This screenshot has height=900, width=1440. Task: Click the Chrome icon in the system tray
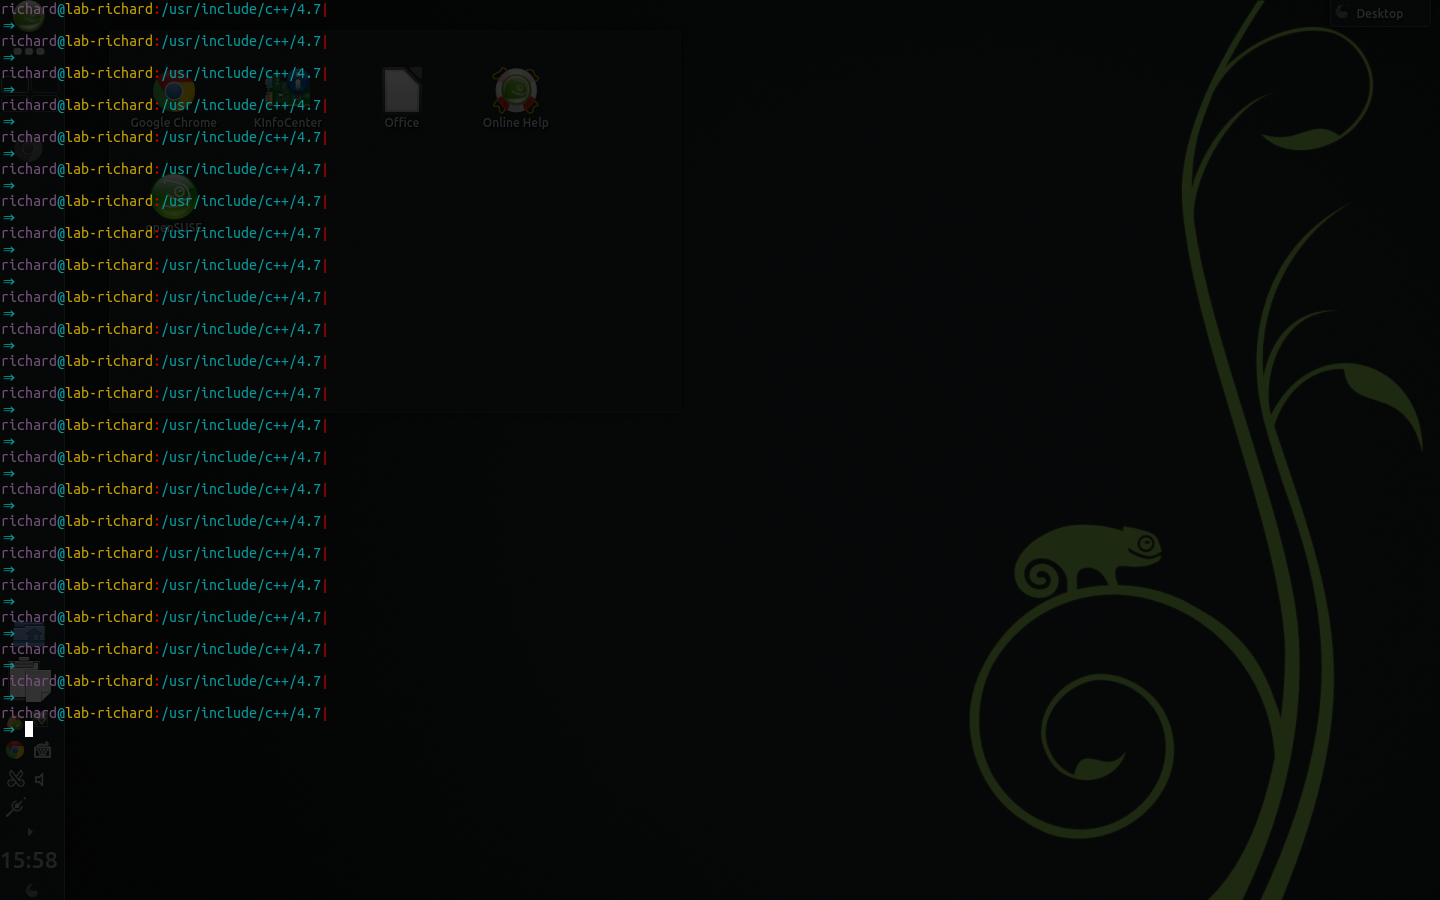pos(15,749)
